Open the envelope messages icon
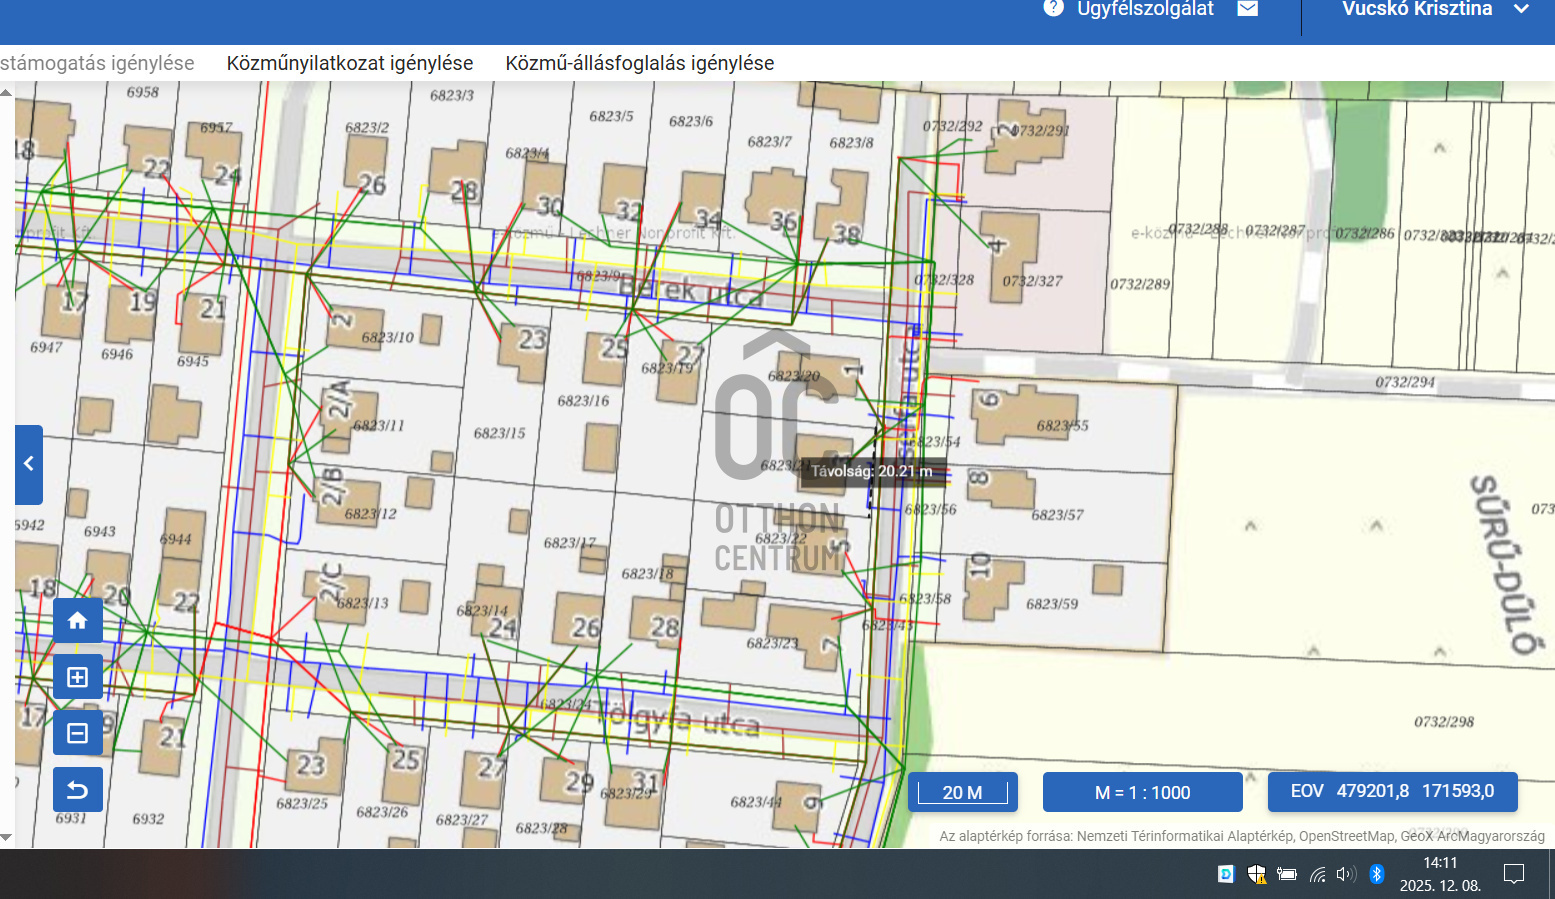Viewport: 1555px width, 899px height. pos(1247,9)
